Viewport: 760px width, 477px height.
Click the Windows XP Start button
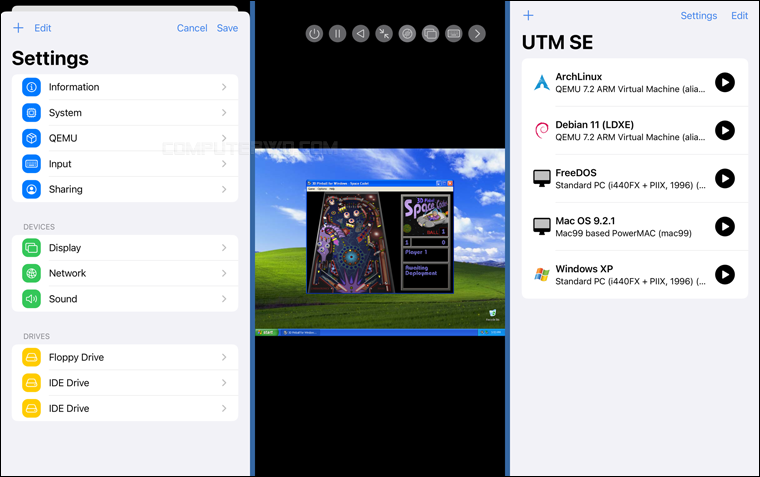pos(266,333)
